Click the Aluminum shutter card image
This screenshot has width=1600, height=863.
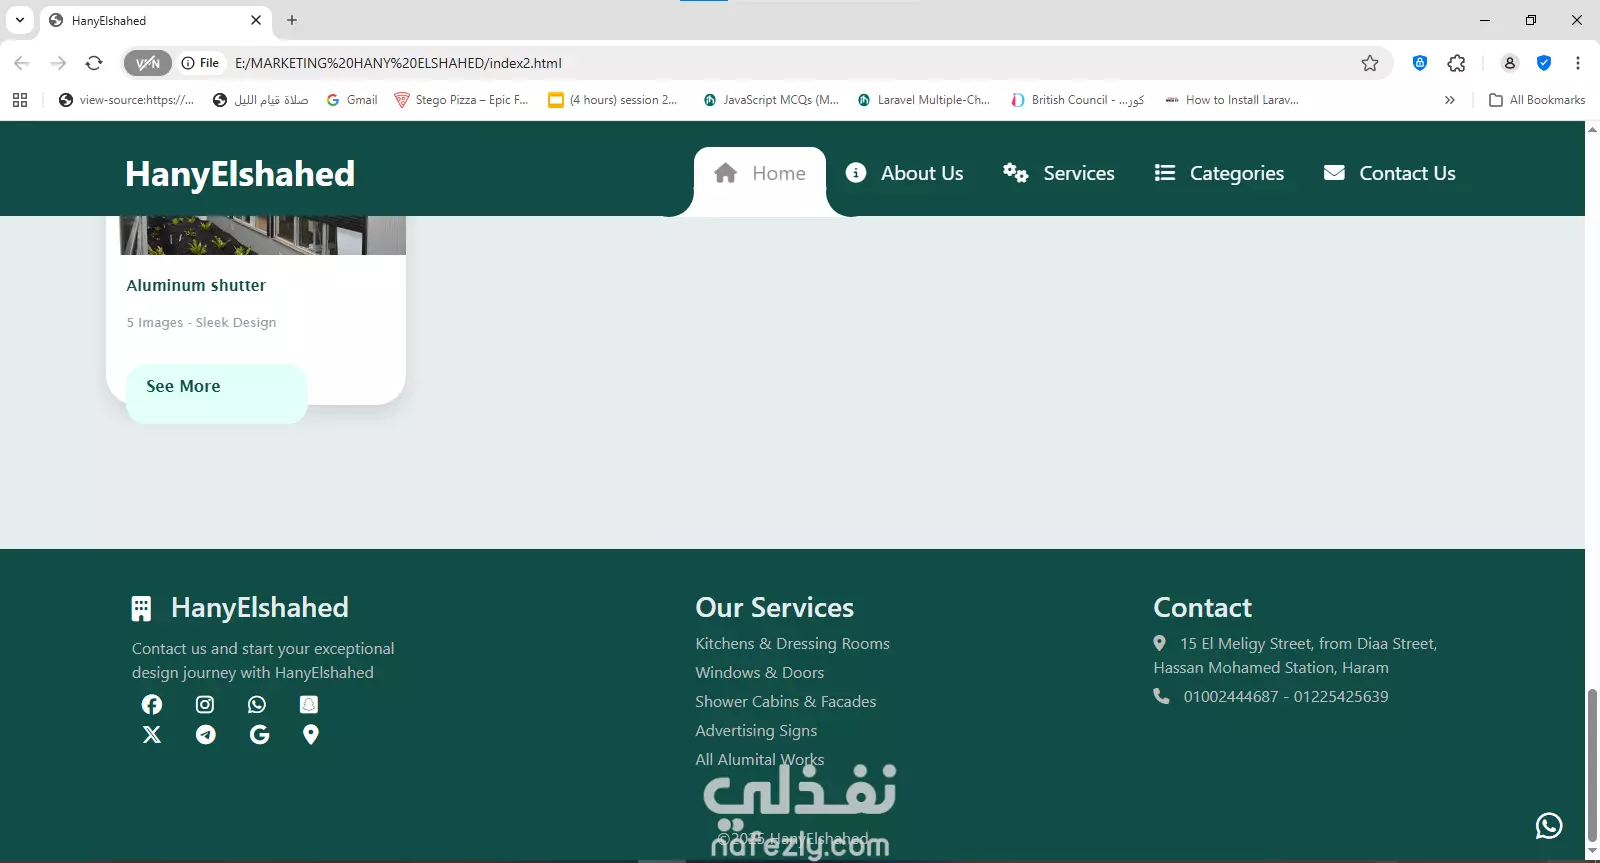(x=262, y=235)
